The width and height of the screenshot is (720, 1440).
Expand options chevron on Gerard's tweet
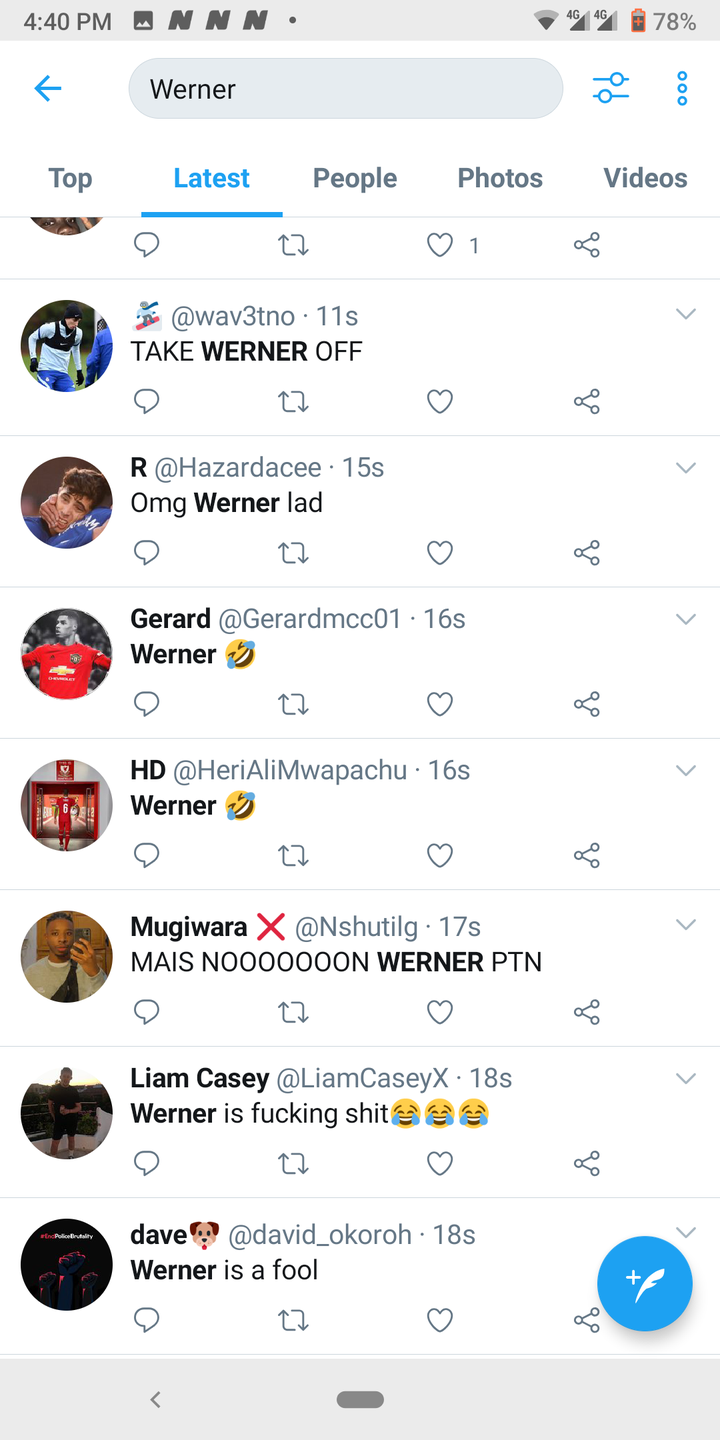[x=685, y=619]
